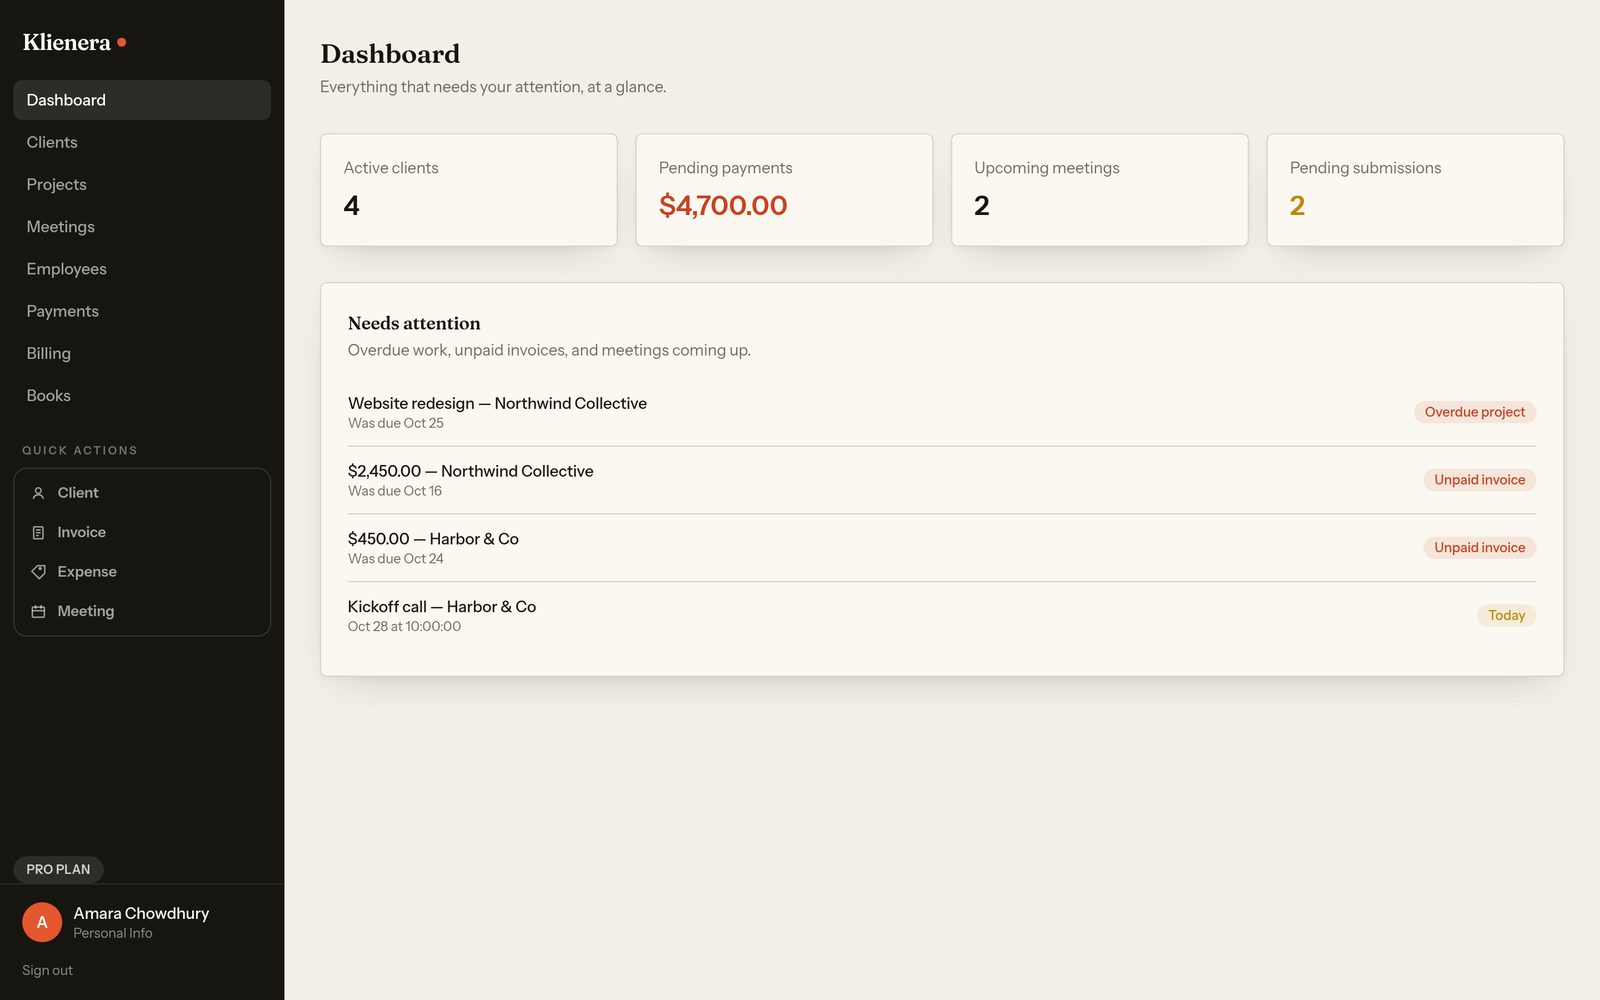Click the Pending submissions card

pyautogui.click(x=1415, y=190)
